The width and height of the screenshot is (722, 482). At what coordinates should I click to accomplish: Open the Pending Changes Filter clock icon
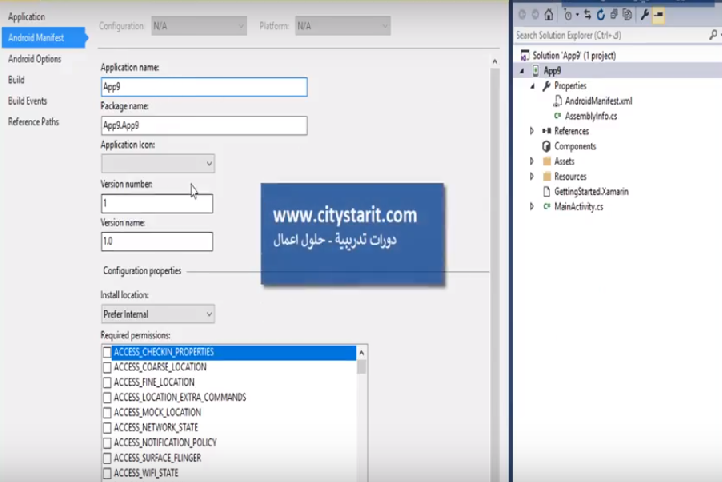coord(568,15)
